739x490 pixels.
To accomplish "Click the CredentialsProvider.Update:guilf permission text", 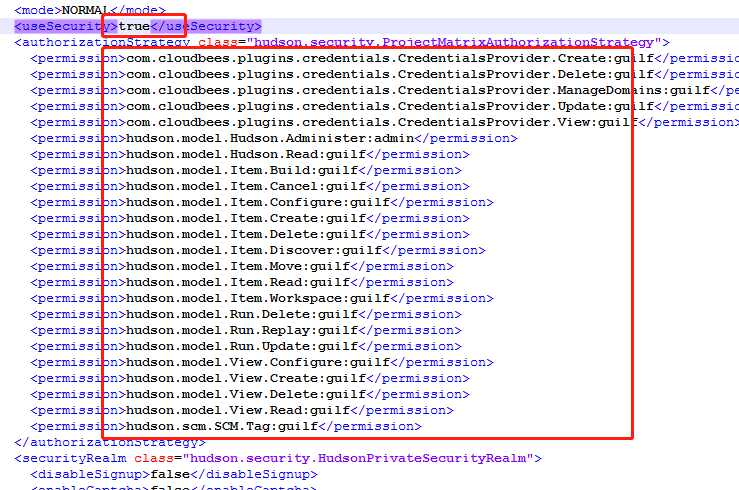I will [x=390, y=106].
